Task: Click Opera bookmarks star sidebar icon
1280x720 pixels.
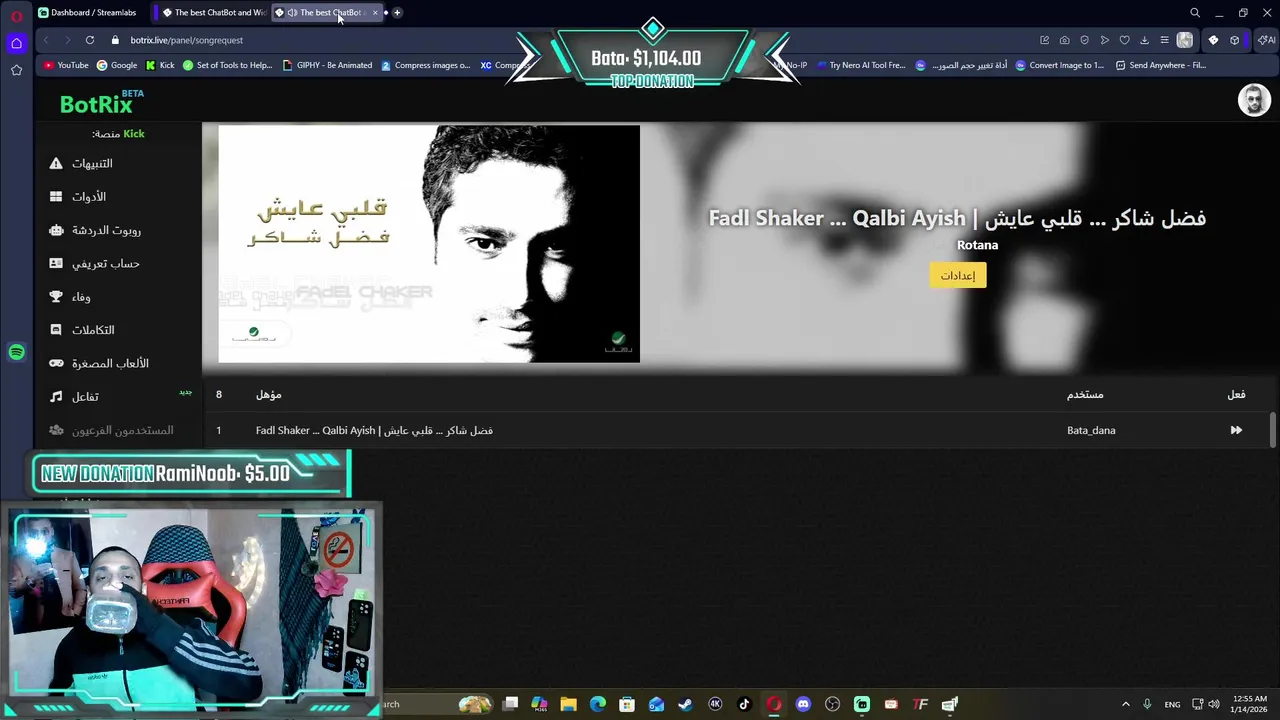Action: 16,70
